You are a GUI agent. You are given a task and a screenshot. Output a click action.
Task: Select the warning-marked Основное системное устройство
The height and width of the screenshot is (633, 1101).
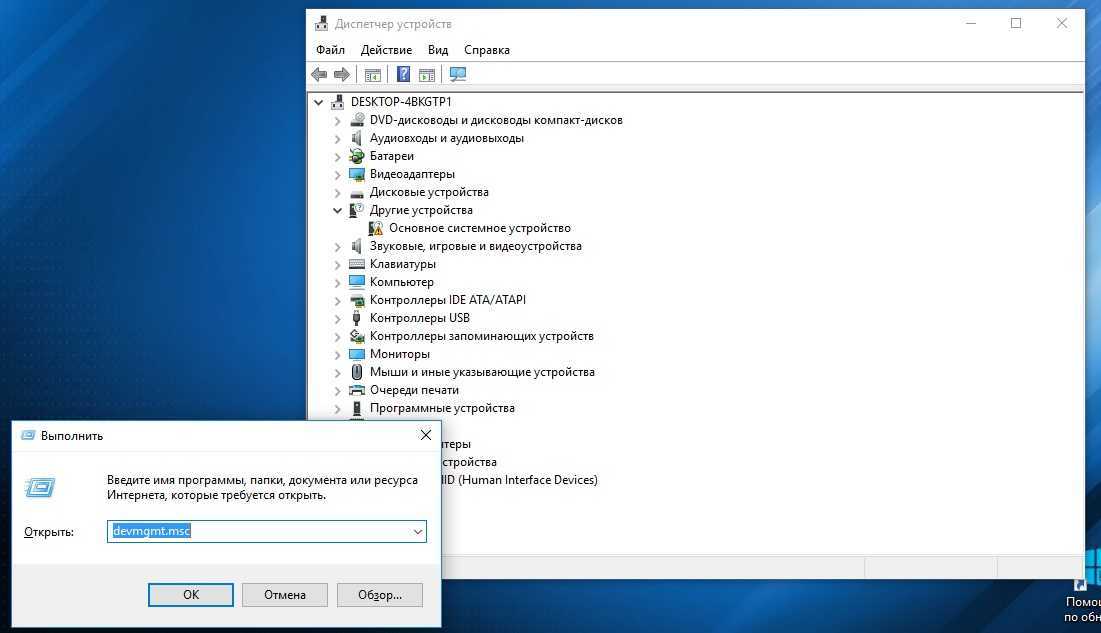(479, 228)
